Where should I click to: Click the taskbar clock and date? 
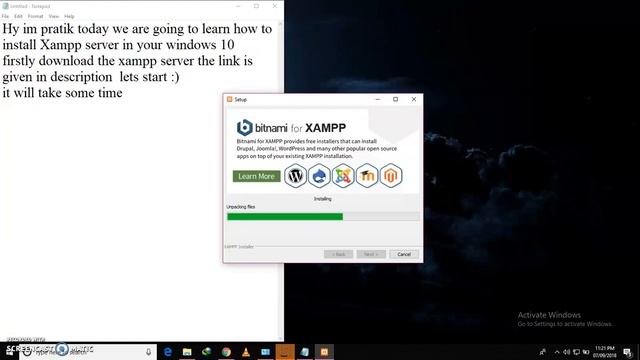pos(604,352)
